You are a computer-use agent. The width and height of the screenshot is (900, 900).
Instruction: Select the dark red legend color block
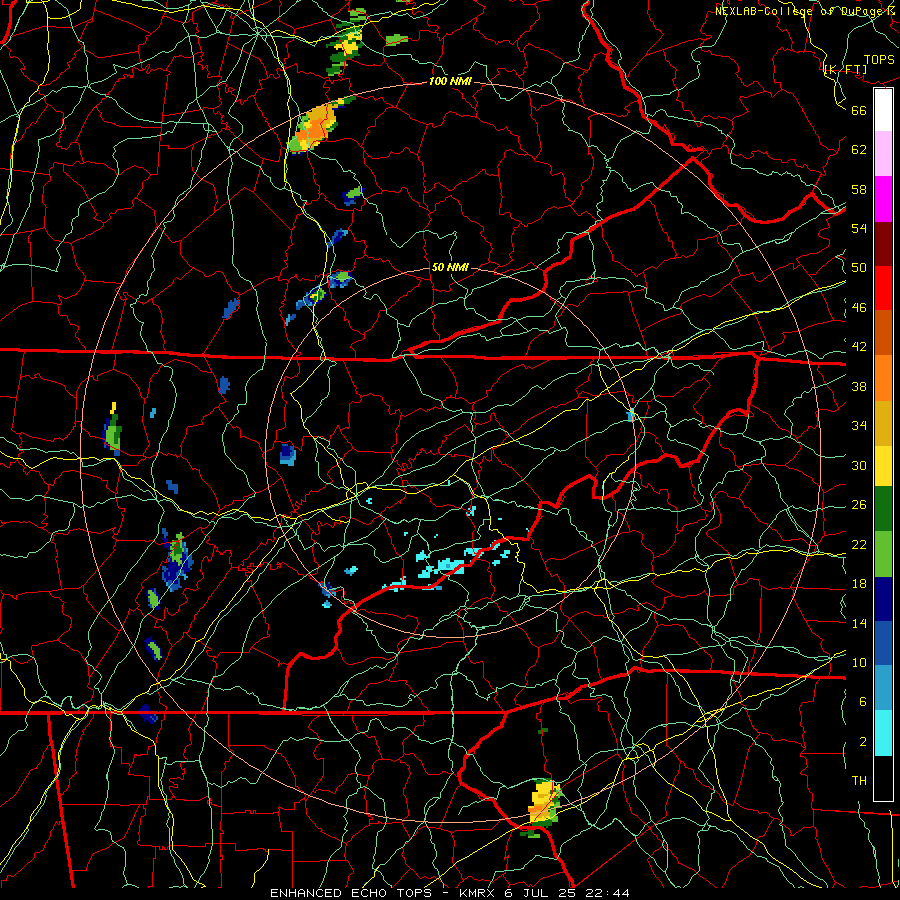tap(883, 244)
